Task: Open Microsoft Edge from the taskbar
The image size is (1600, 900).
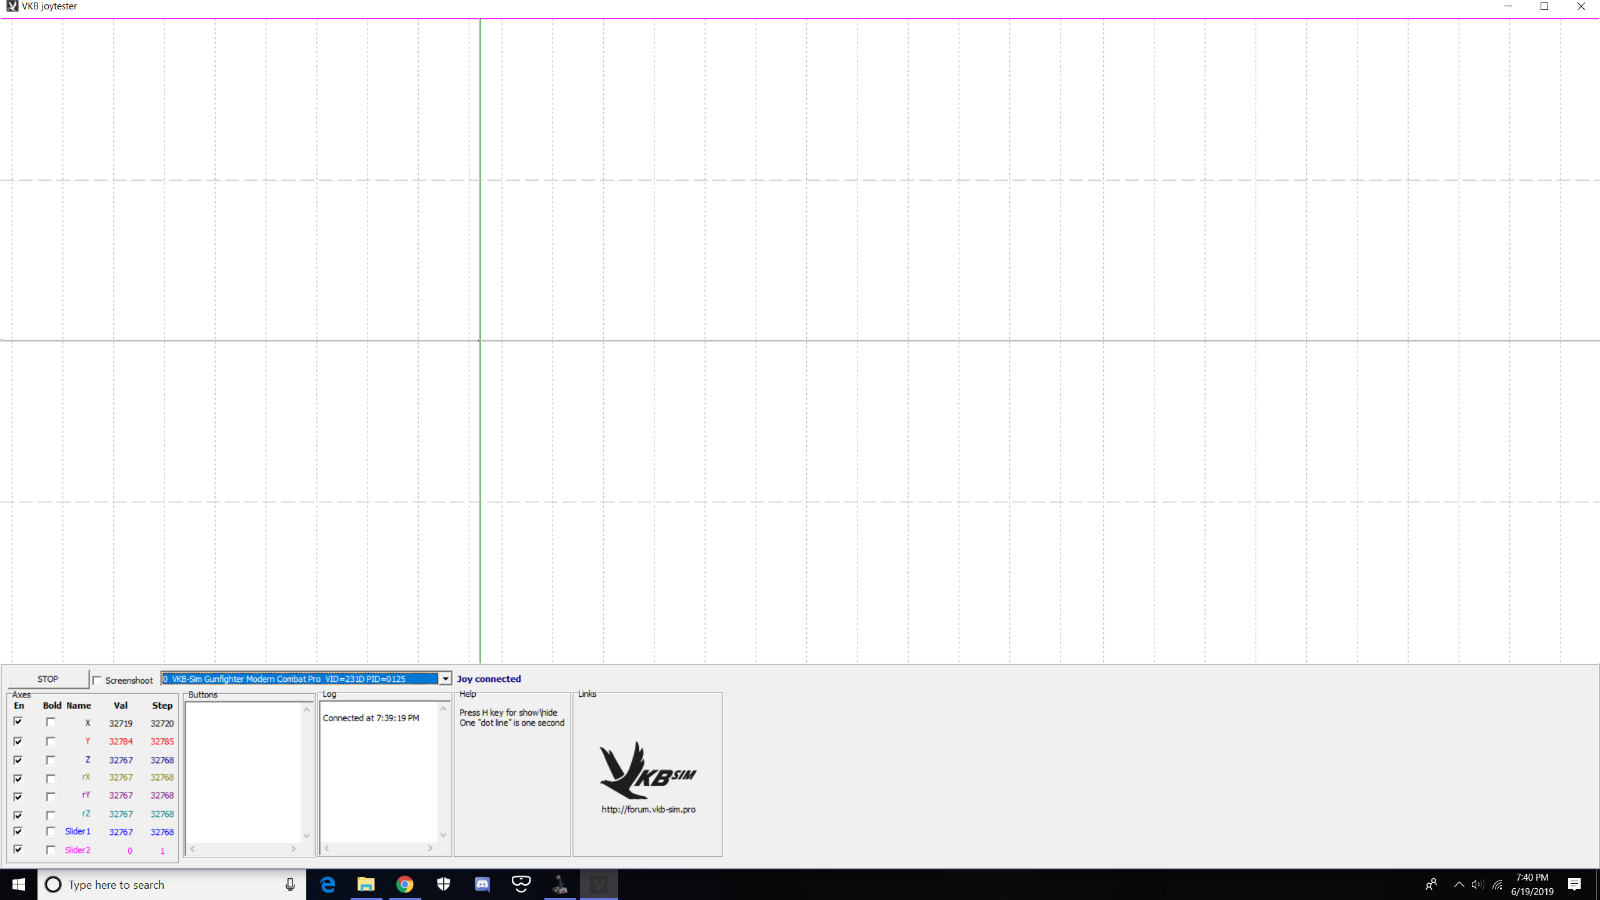Action: [327, 884]
